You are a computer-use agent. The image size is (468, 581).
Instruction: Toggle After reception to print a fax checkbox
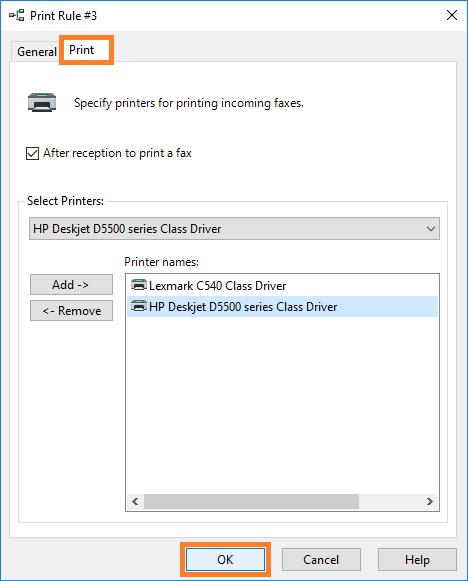coord(32,153)
